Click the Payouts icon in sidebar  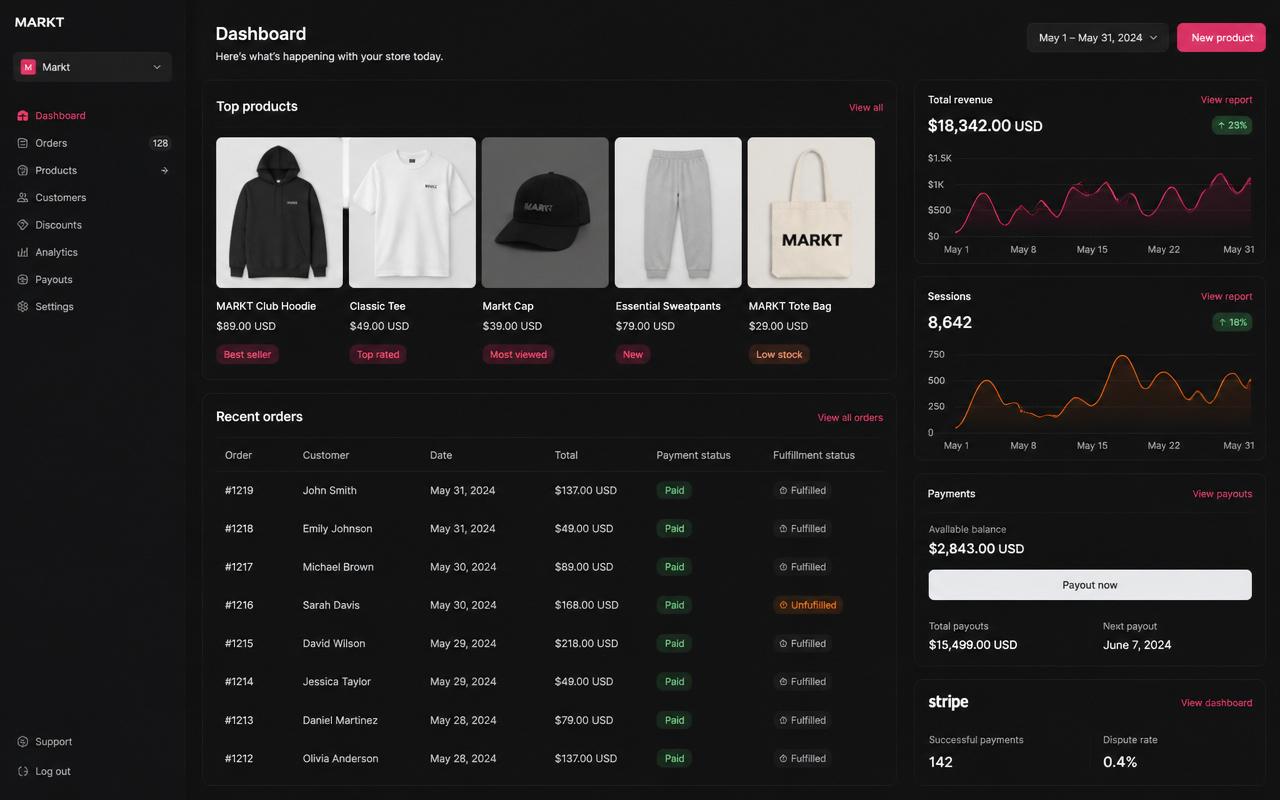[x=23, y=280]
